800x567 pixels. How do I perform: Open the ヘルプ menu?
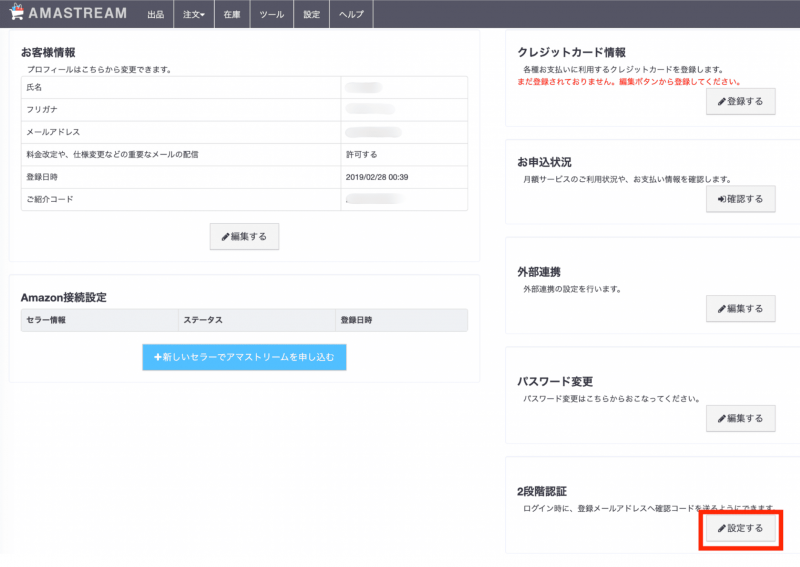tap(352, 14)
